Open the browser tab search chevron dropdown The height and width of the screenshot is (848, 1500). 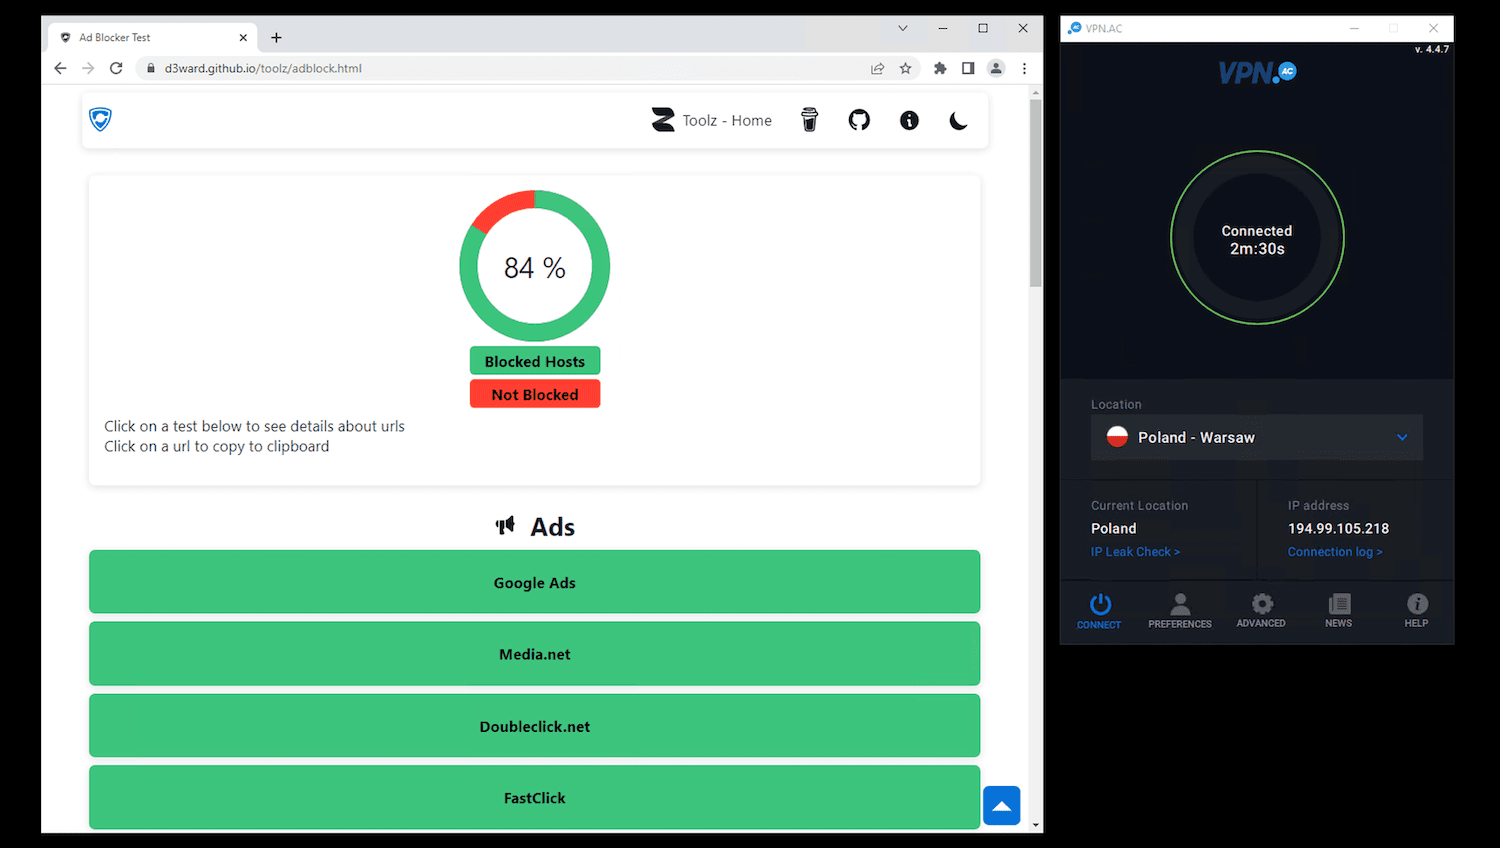903,28
